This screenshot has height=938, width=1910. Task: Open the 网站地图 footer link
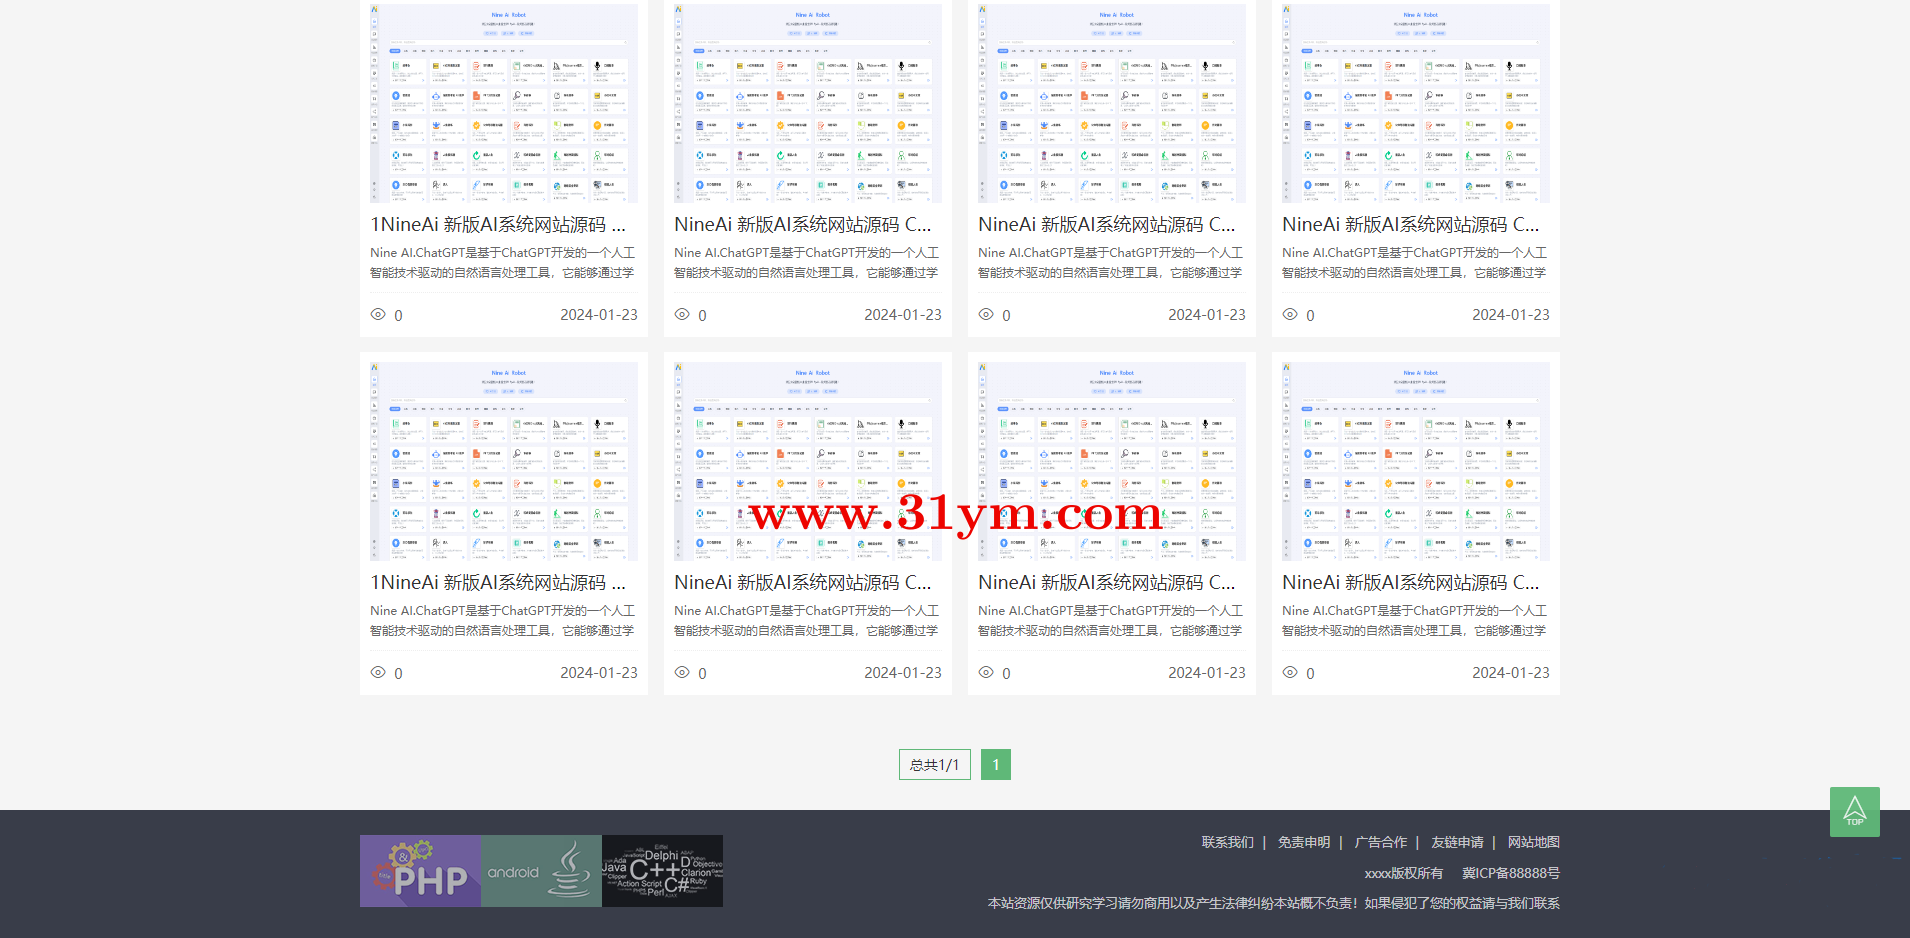[x=1533, y=842]
